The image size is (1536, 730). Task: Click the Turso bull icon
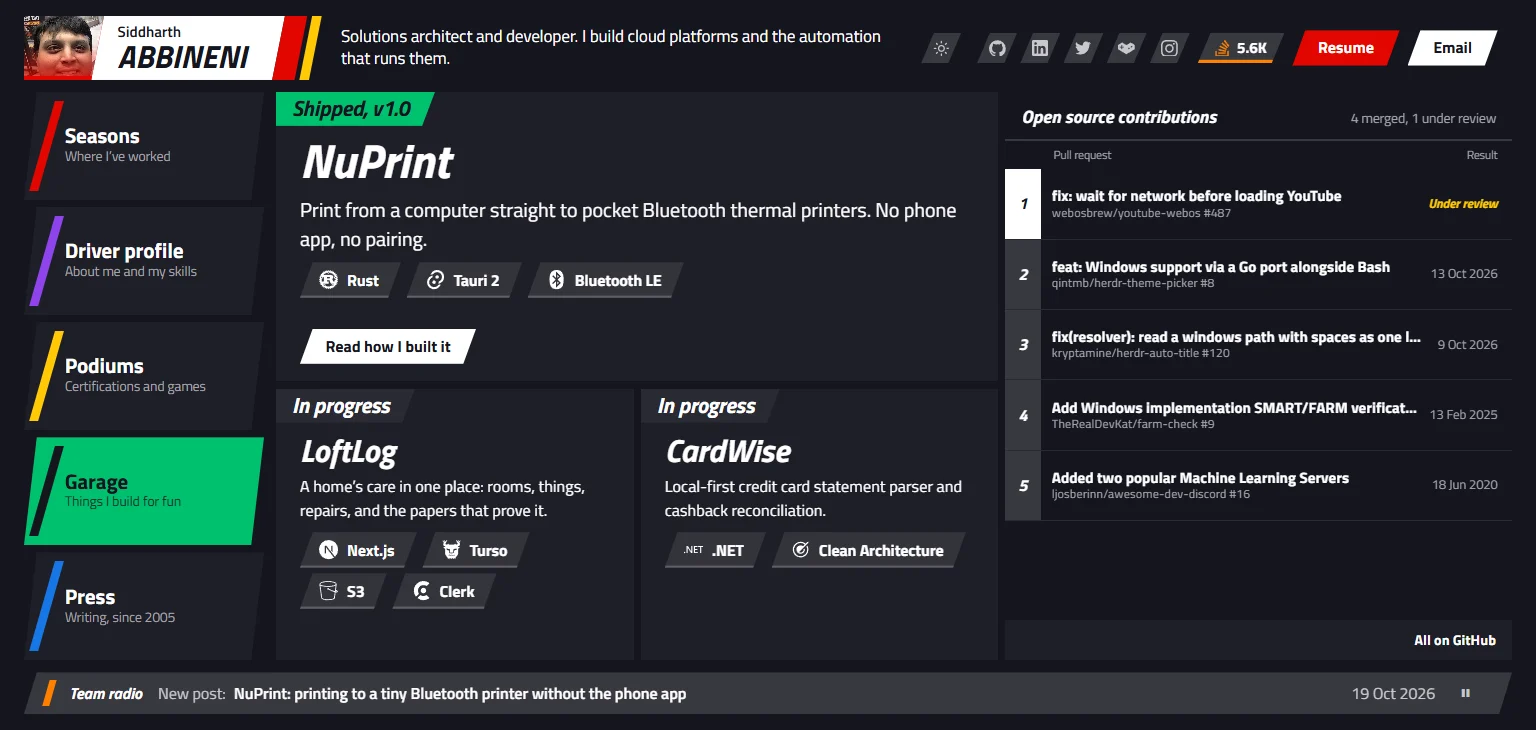click(x=451, y=550)
